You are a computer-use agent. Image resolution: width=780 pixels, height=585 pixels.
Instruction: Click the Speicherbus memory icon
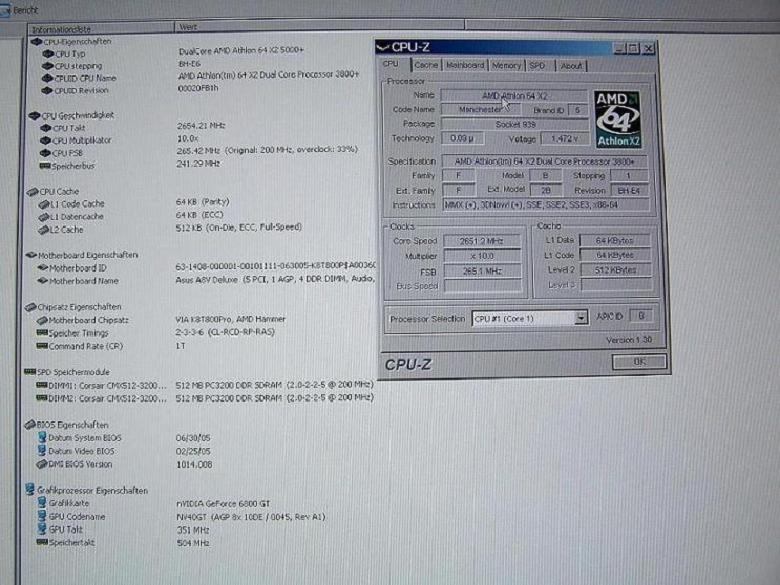coord(45,166)
